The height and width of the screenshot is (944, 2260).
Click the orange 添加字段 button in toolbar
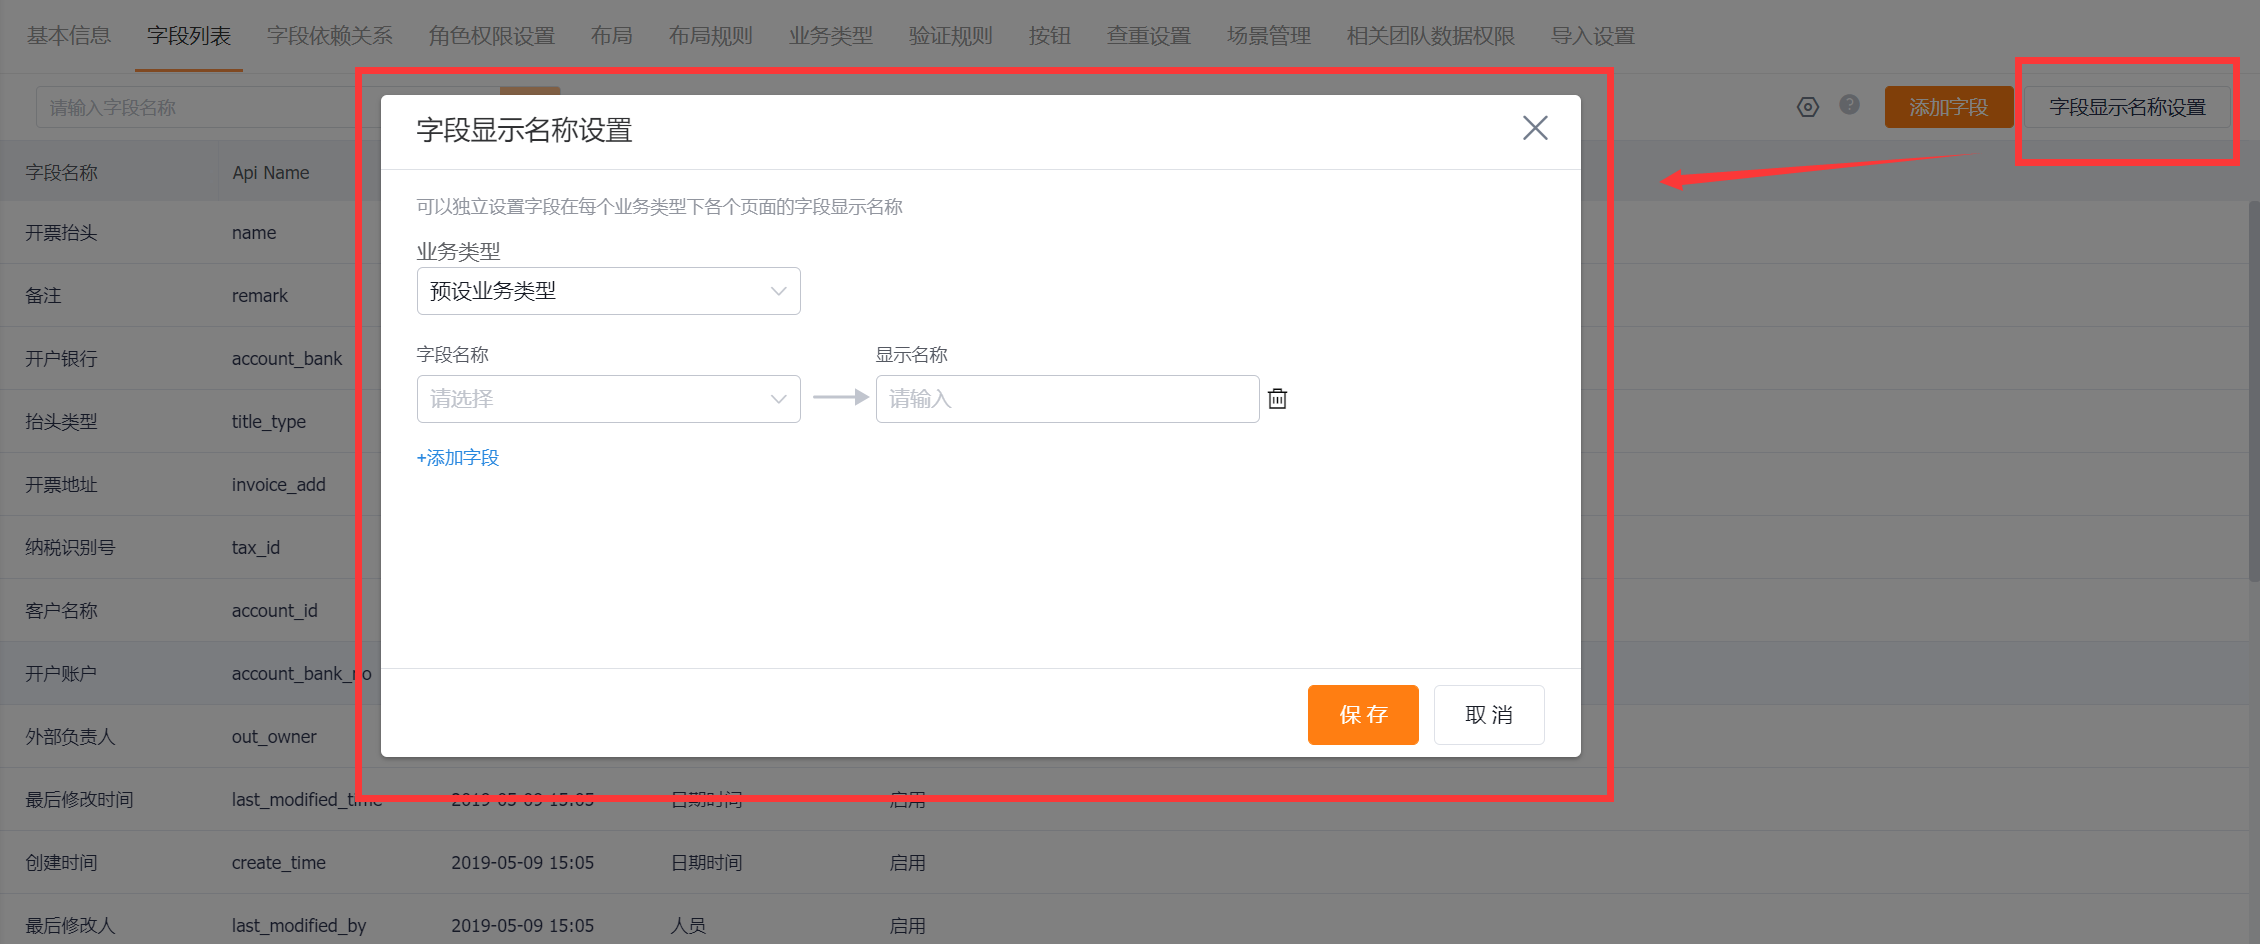[1949, 107]
